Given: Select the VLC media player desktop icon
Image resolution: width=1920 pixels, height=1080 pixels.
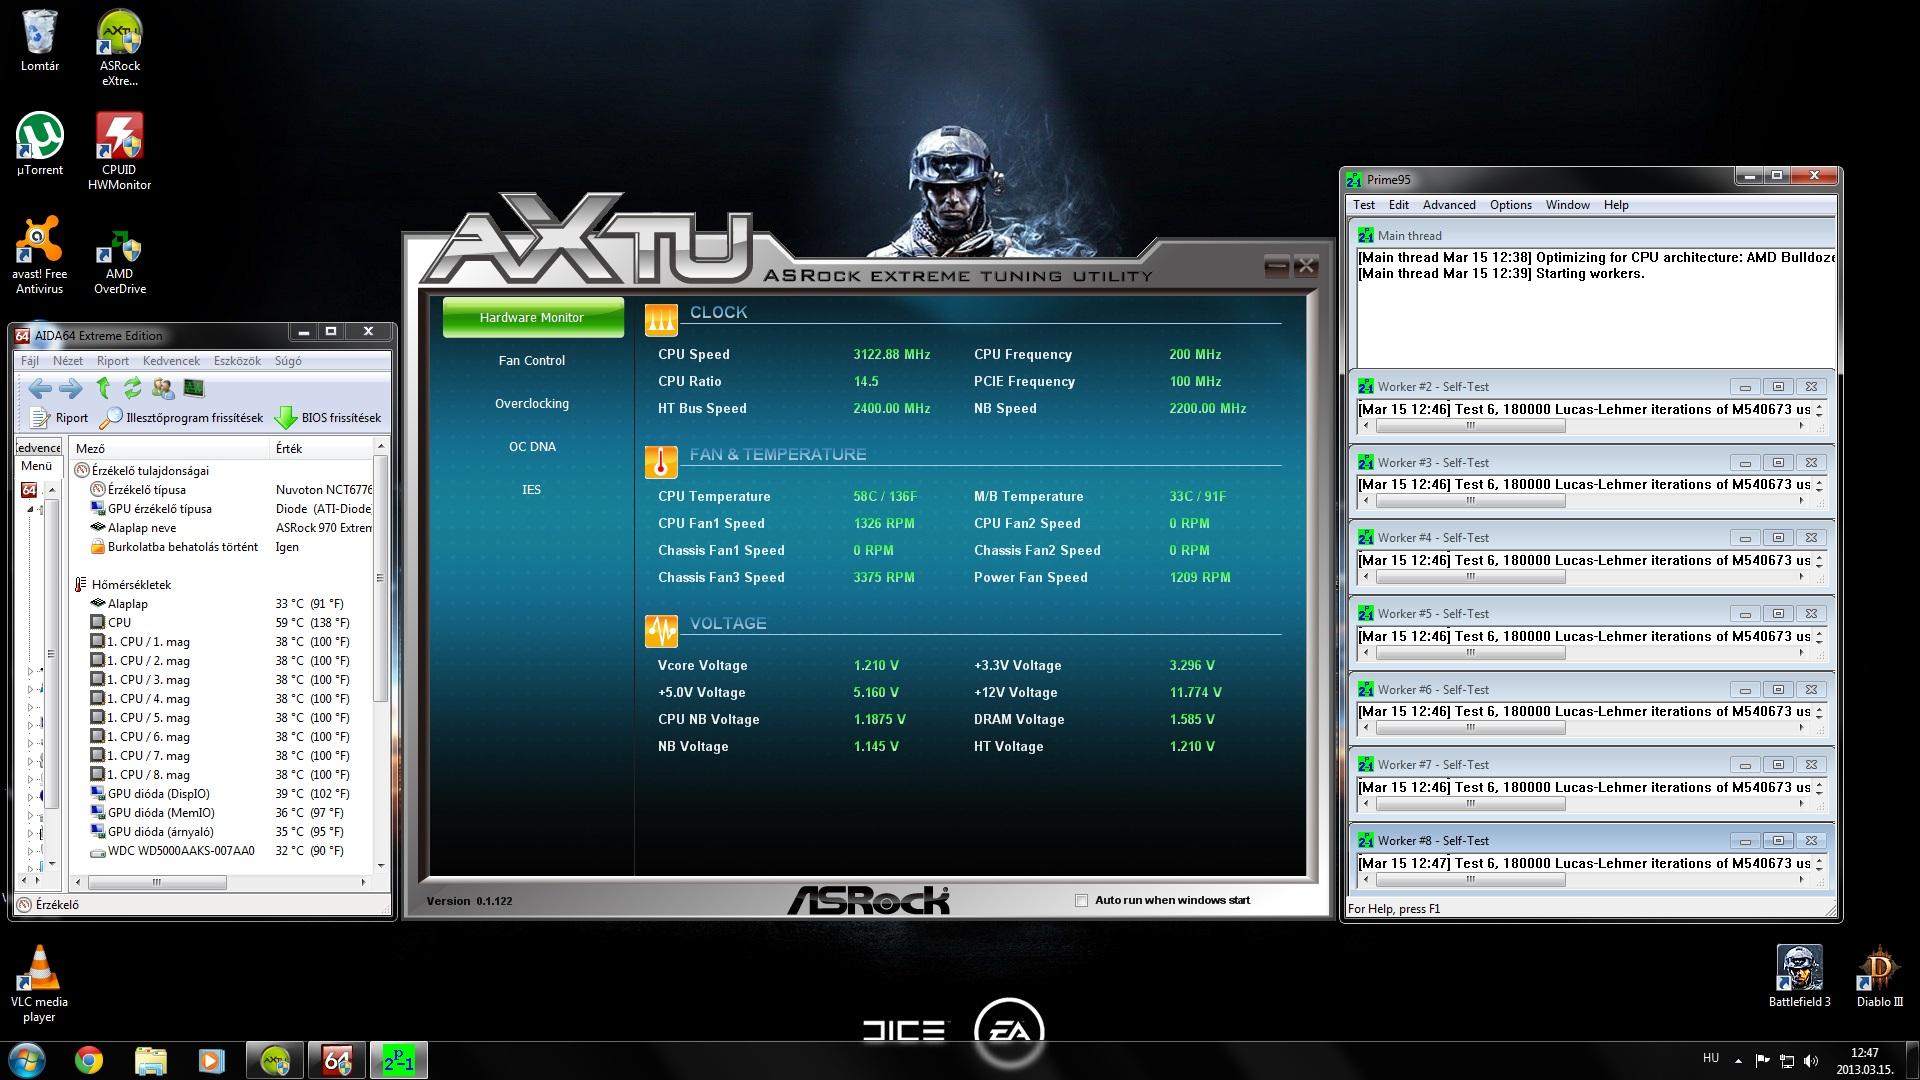Looking at the screenshot, I should point(40,984).
